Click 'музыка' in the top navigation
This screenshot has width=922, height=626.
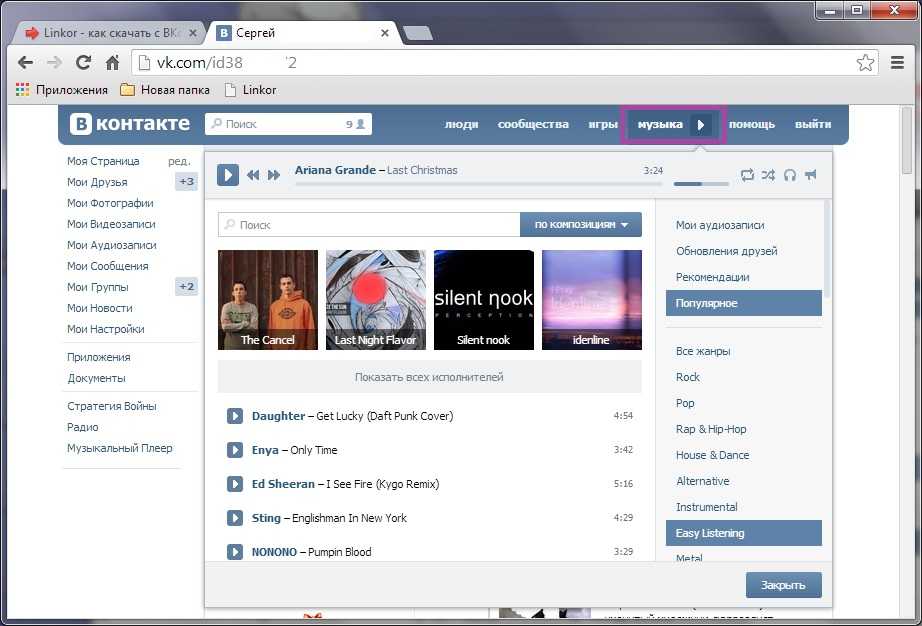(660, 124)
